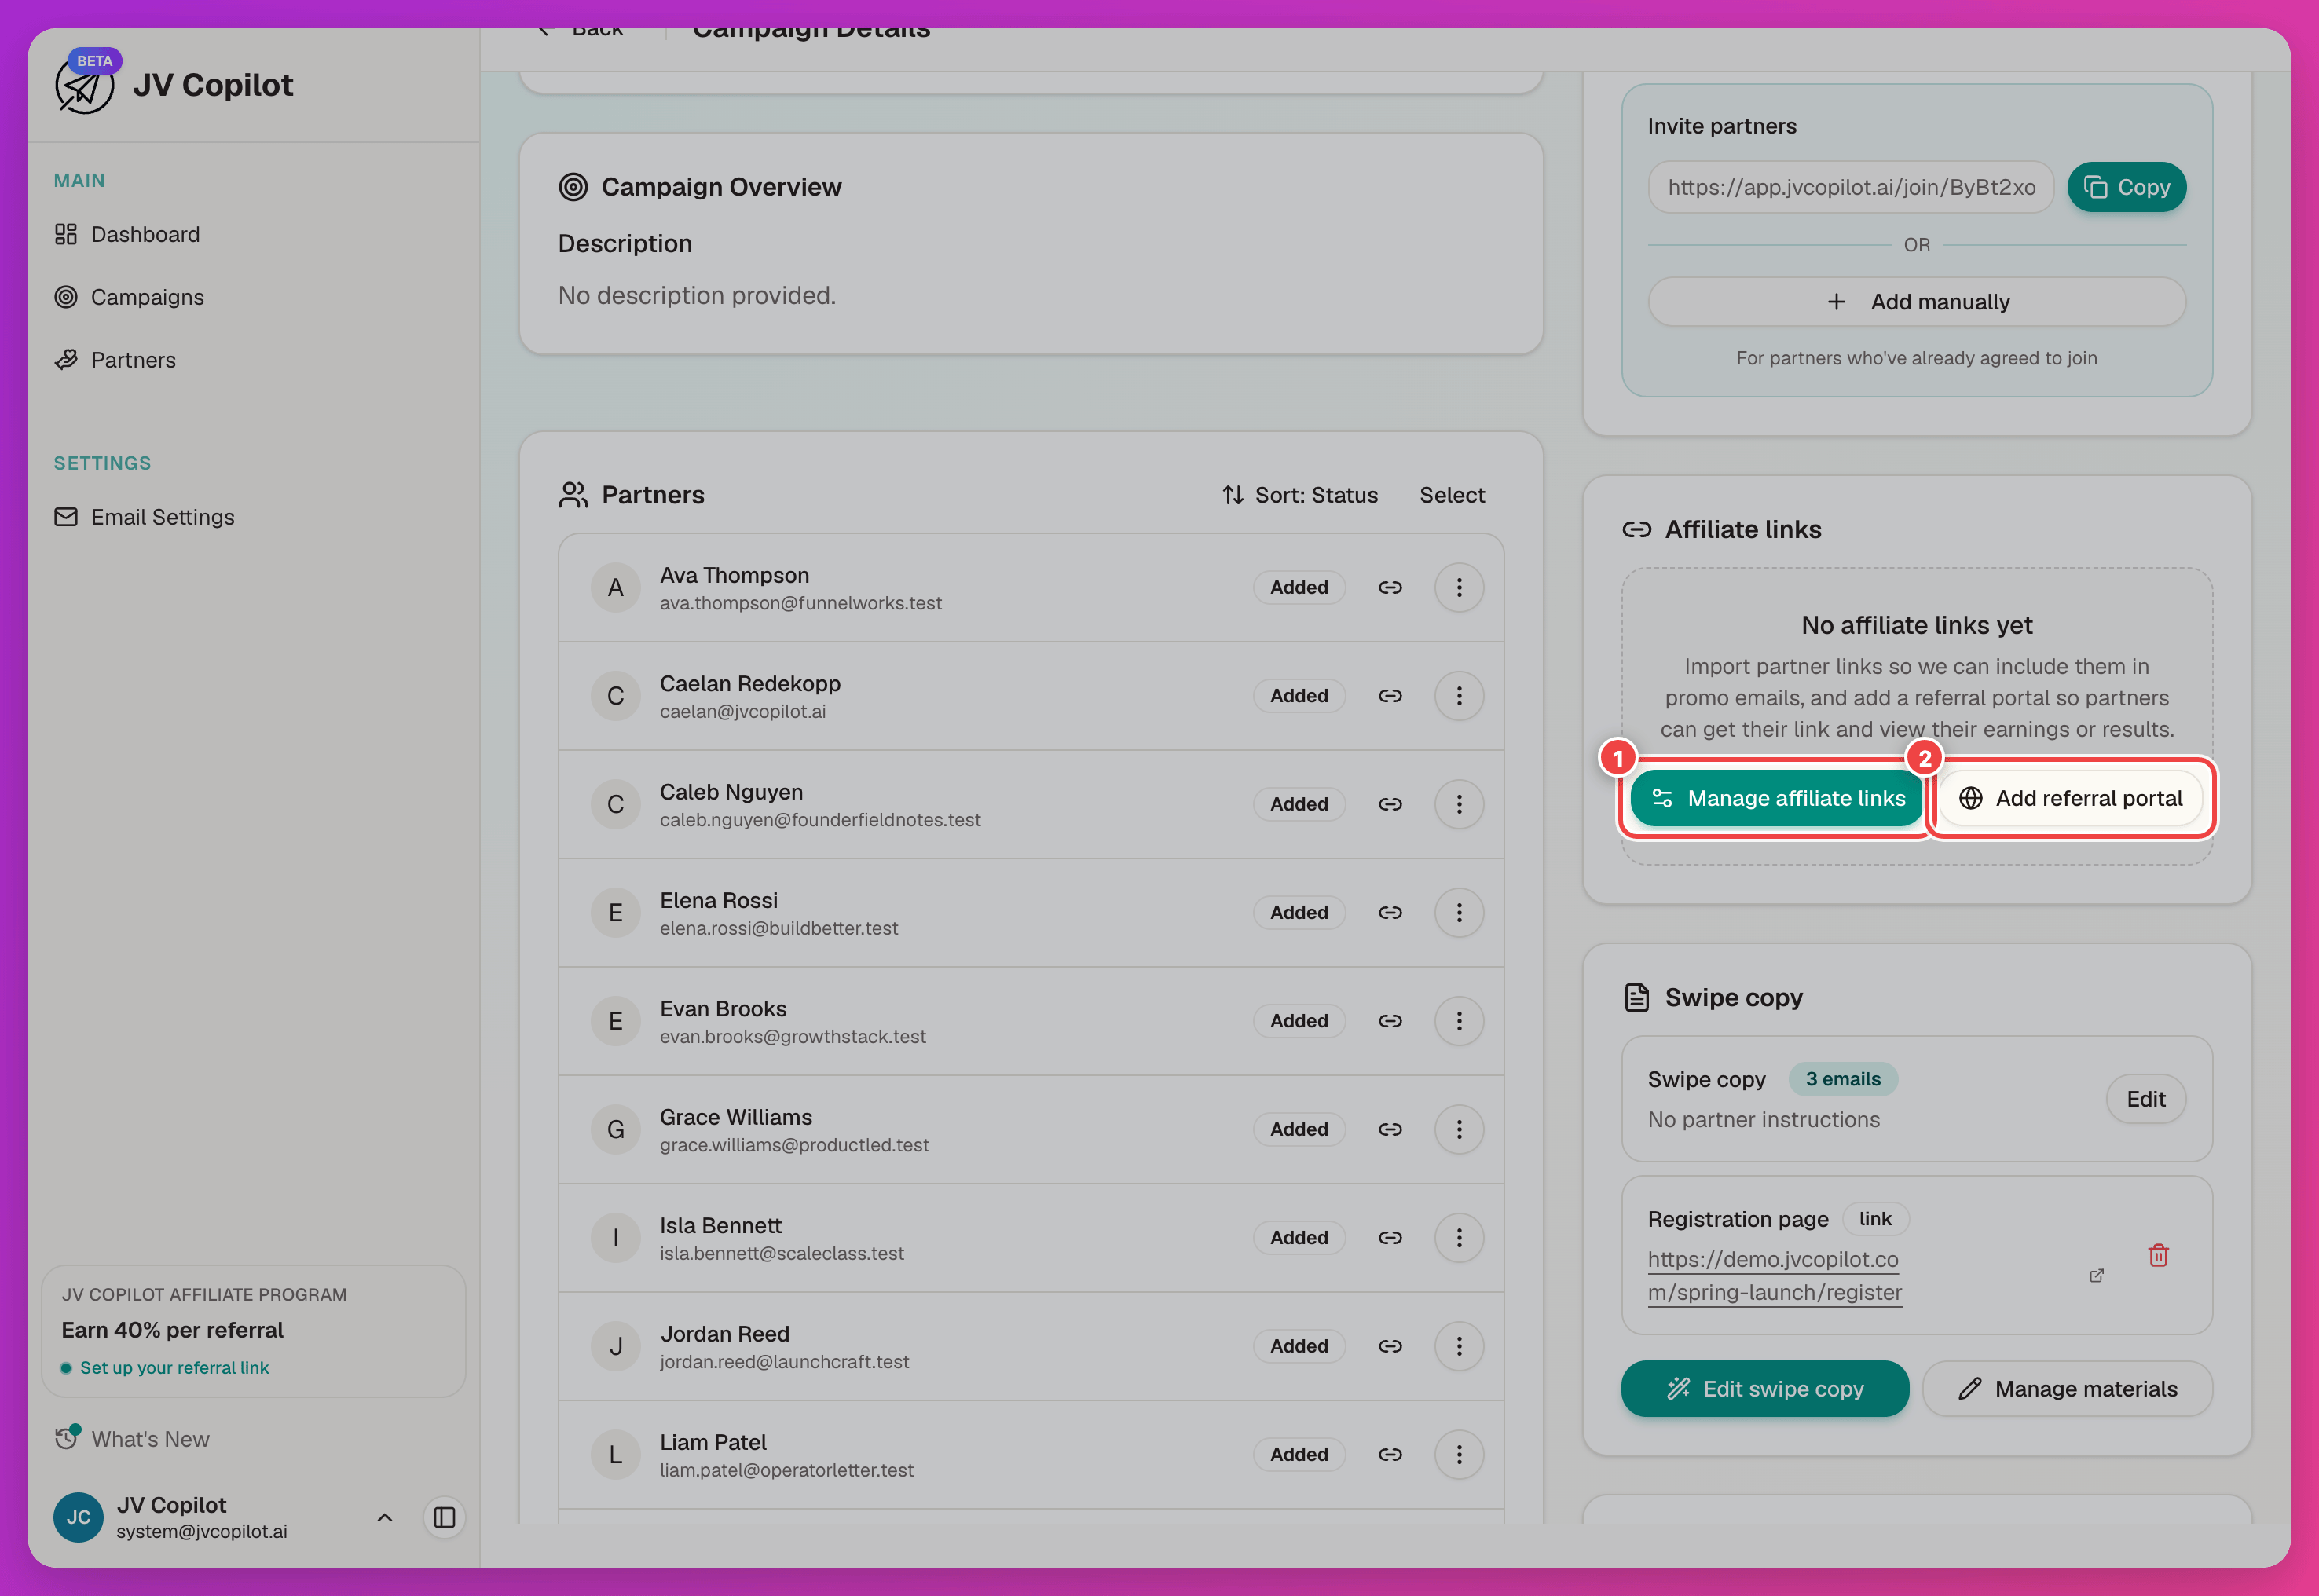The width and height of the screenshot is (2319, 1596).
Task: Open more options for Ava Thompson
Action: coord(1459,588)
